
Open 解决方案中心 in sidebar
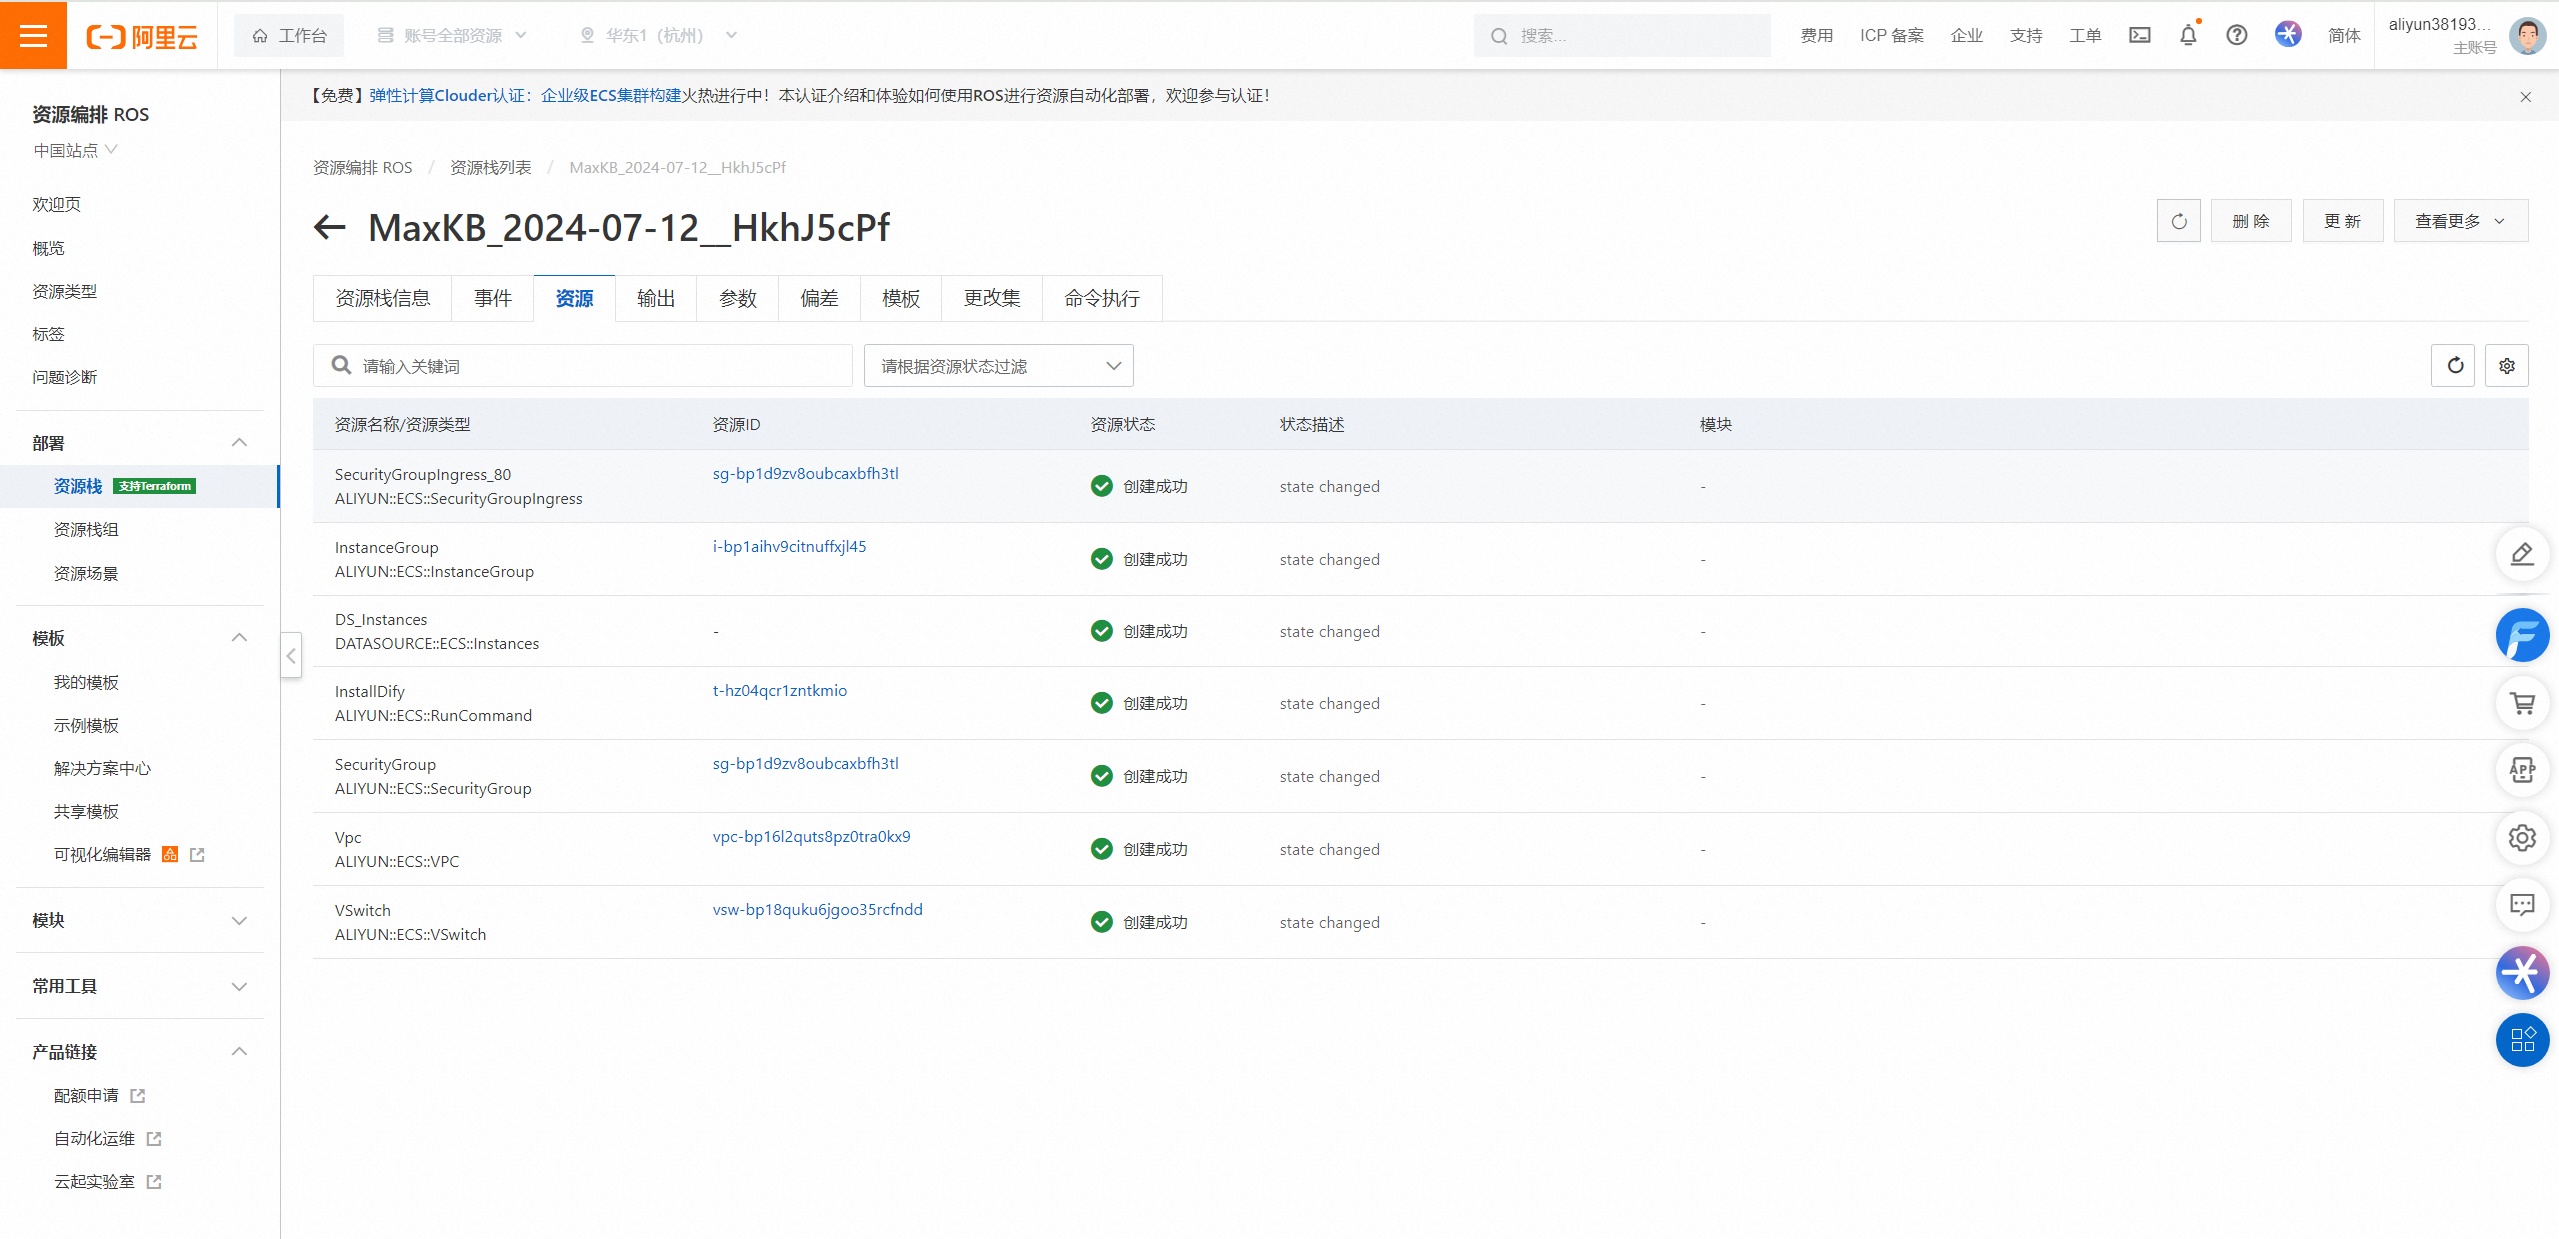tap(102, 768)
